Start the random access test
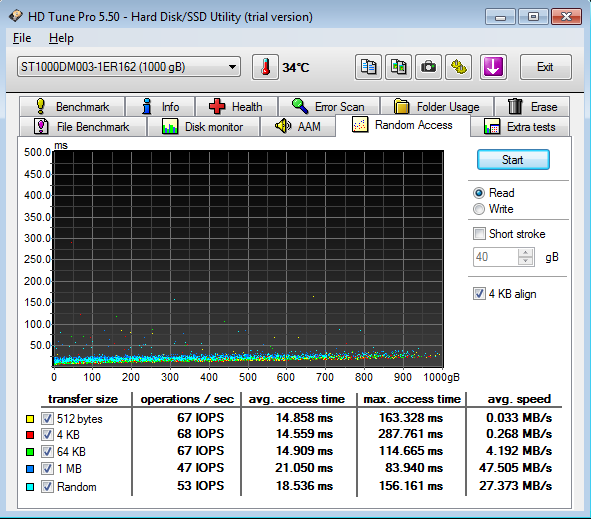591x519 pixels. 513,160
